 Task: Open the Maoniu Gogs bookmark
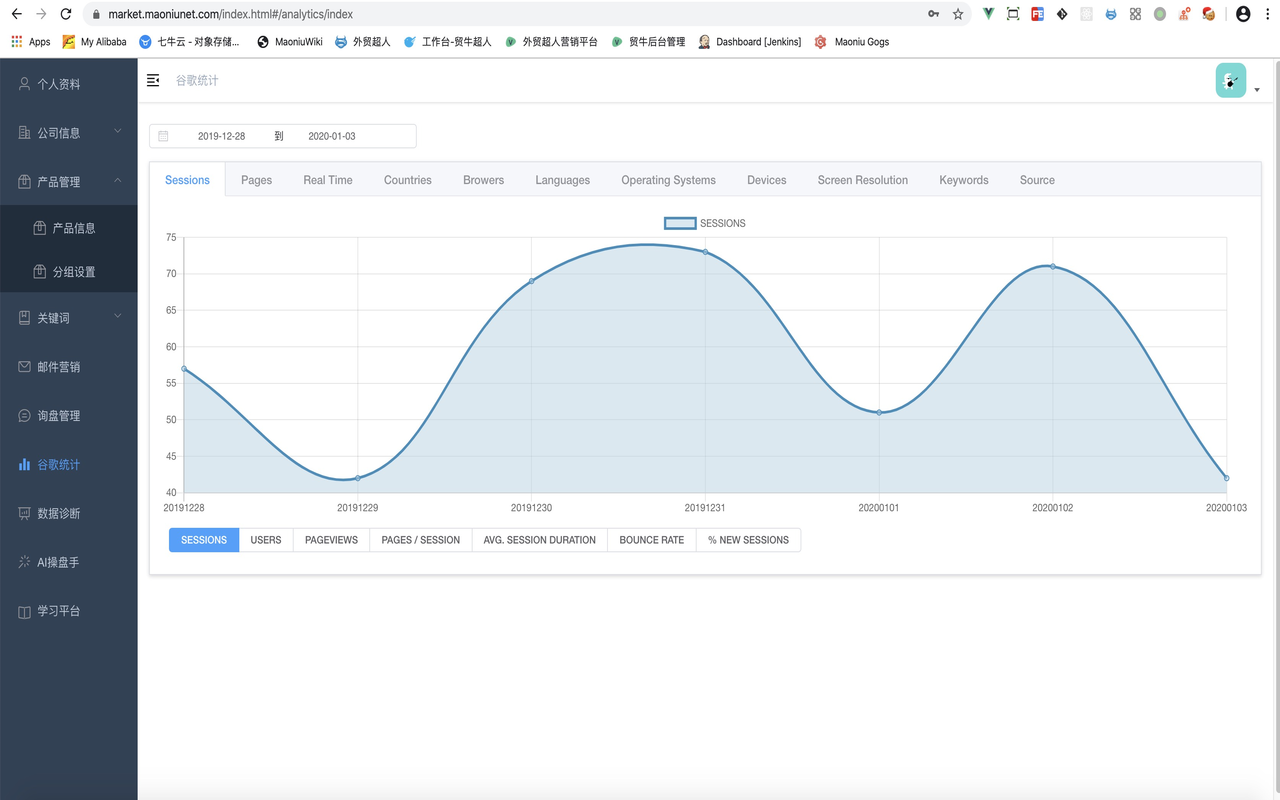coord(852,42)
